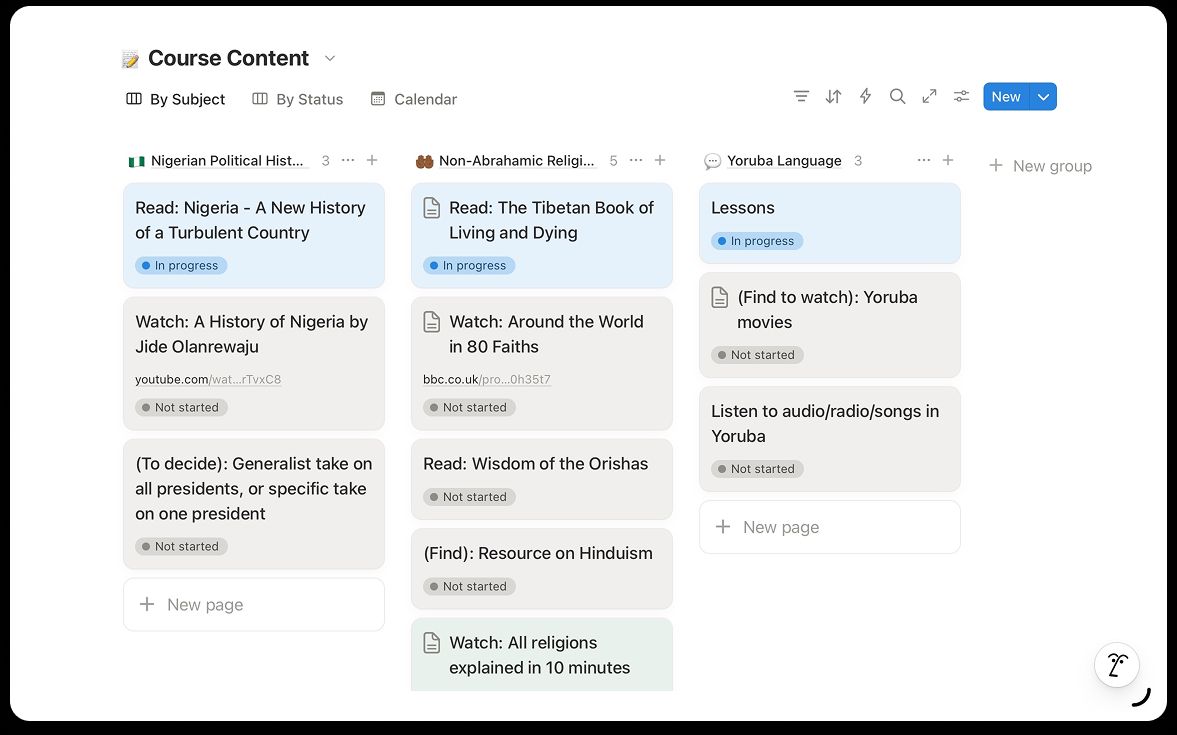Open view settings with sliders icon
This screenshot has width=1177, height=735.
961,96
